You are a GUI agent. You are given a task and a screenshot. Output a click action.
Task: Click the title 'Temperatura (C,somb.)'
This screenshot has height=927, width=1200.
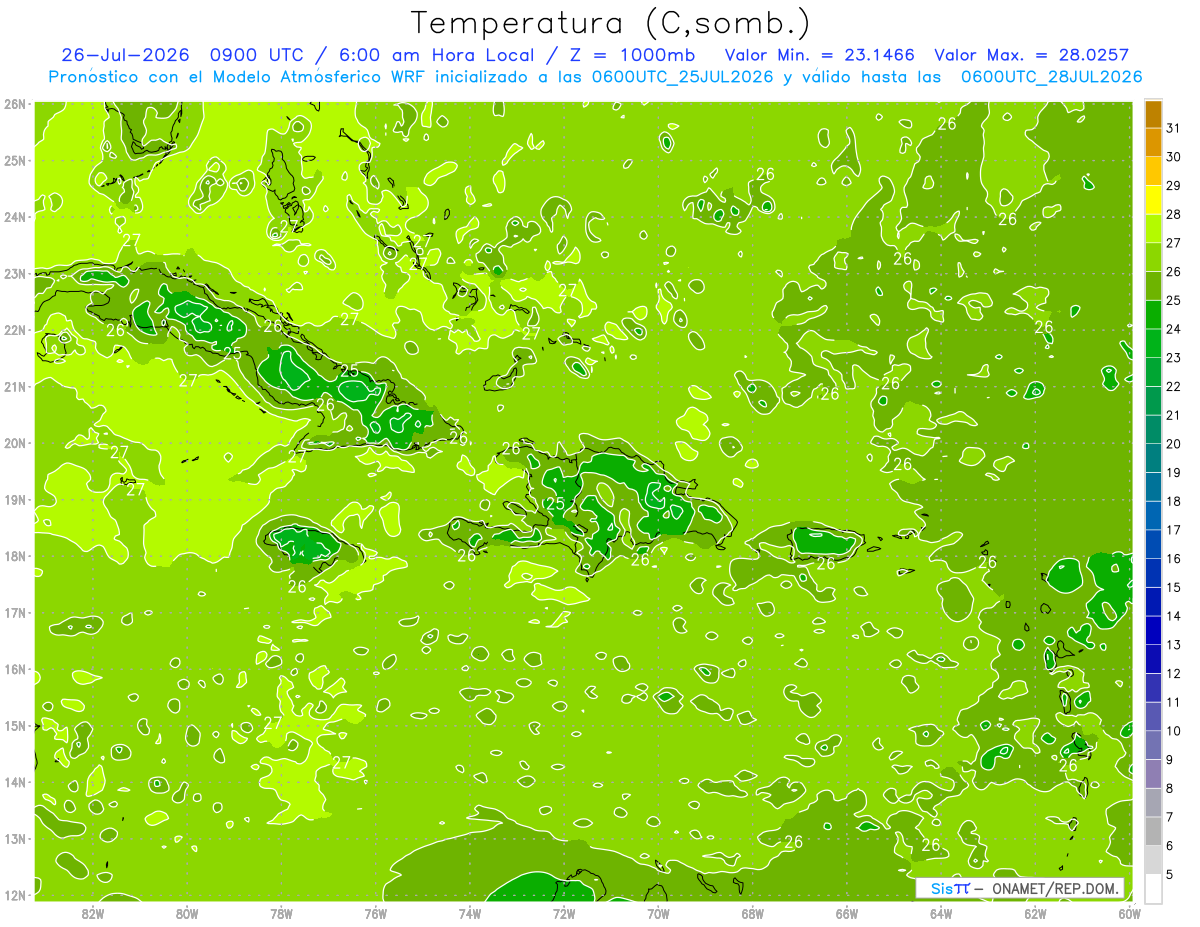(x=611, y=23)
